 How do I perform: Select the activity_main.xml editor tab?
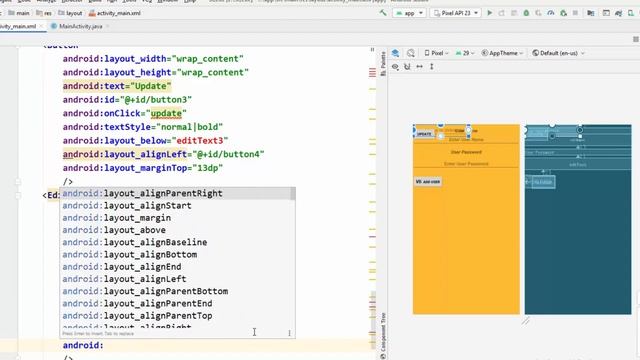(x=18, y=26)
